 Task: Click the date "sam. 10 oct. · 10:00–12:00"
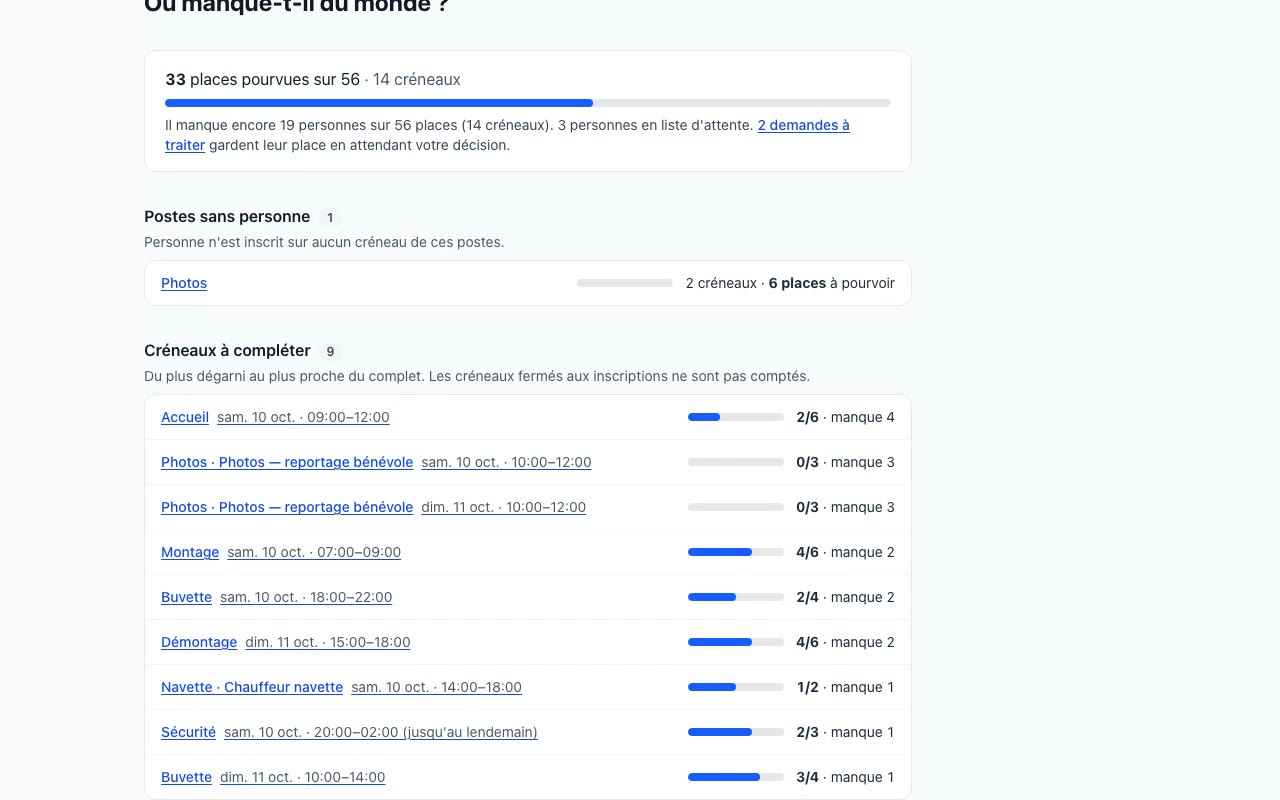point(506,462)
